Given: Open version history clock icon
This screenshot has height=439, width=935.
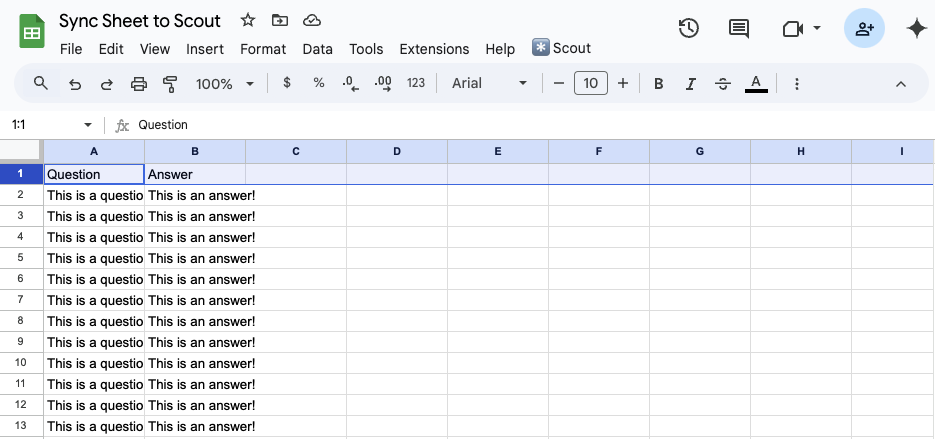Looking at the screenshot, I should pos(688,29).
